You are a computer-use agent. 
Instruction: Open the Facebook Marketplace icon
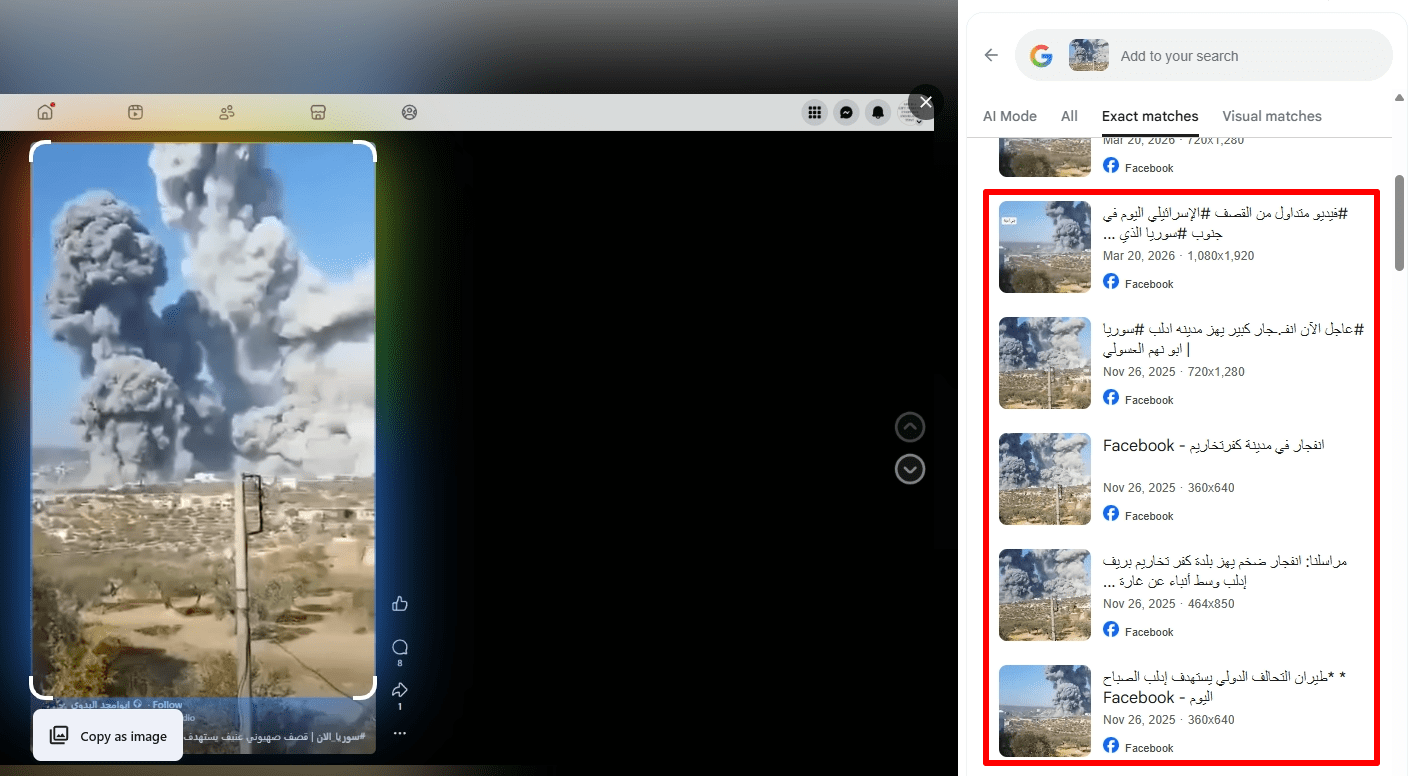pyautogui.click(x=318, y=112)
